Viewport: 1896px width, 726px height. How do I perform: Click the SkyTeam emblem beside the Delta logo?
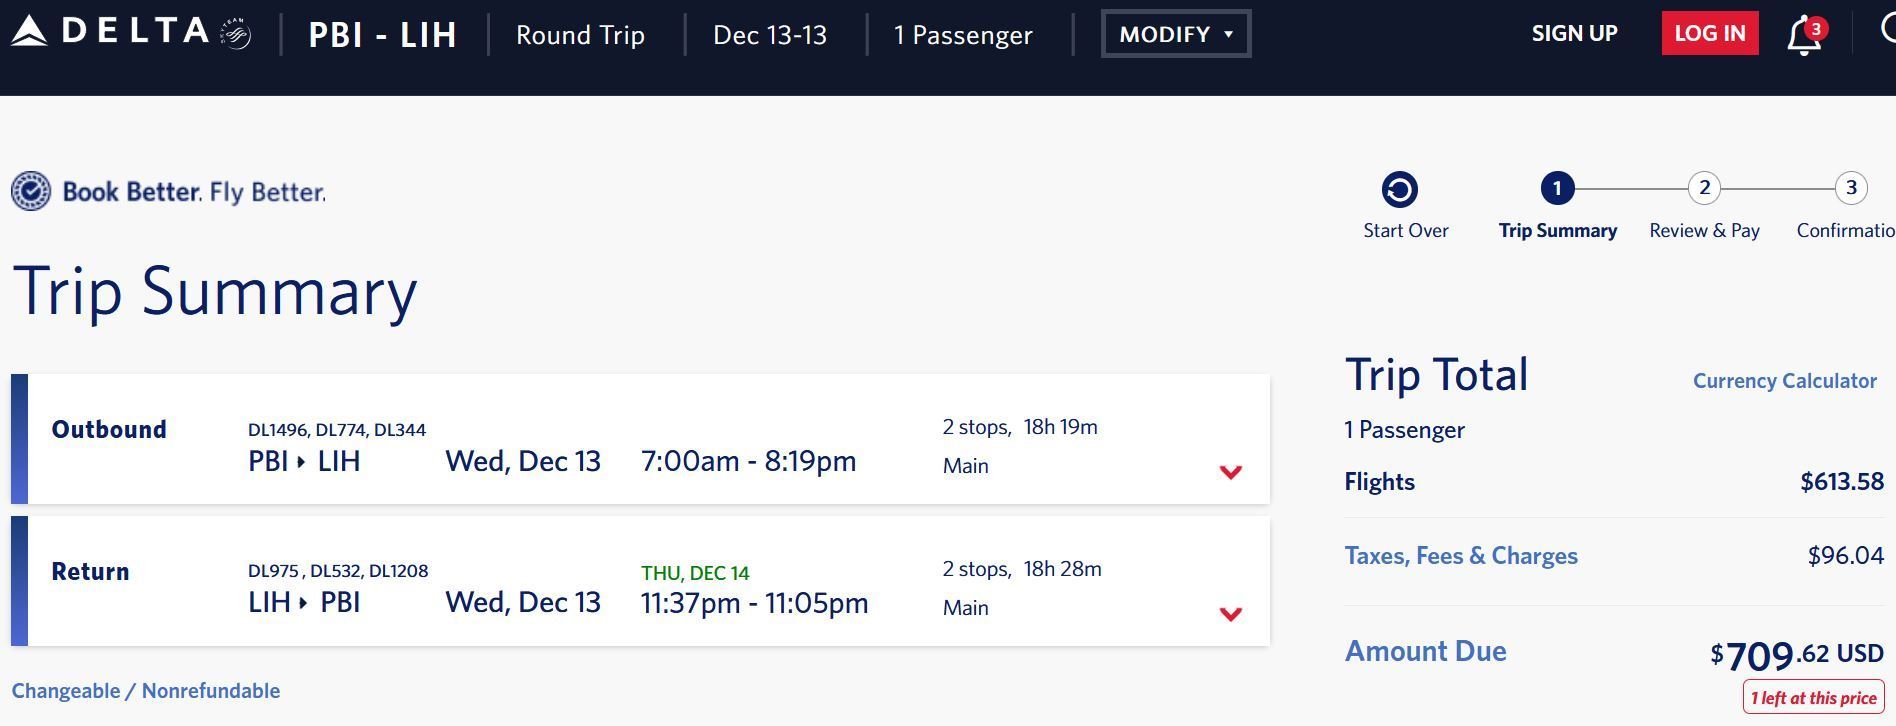click(x=236, y=34)
